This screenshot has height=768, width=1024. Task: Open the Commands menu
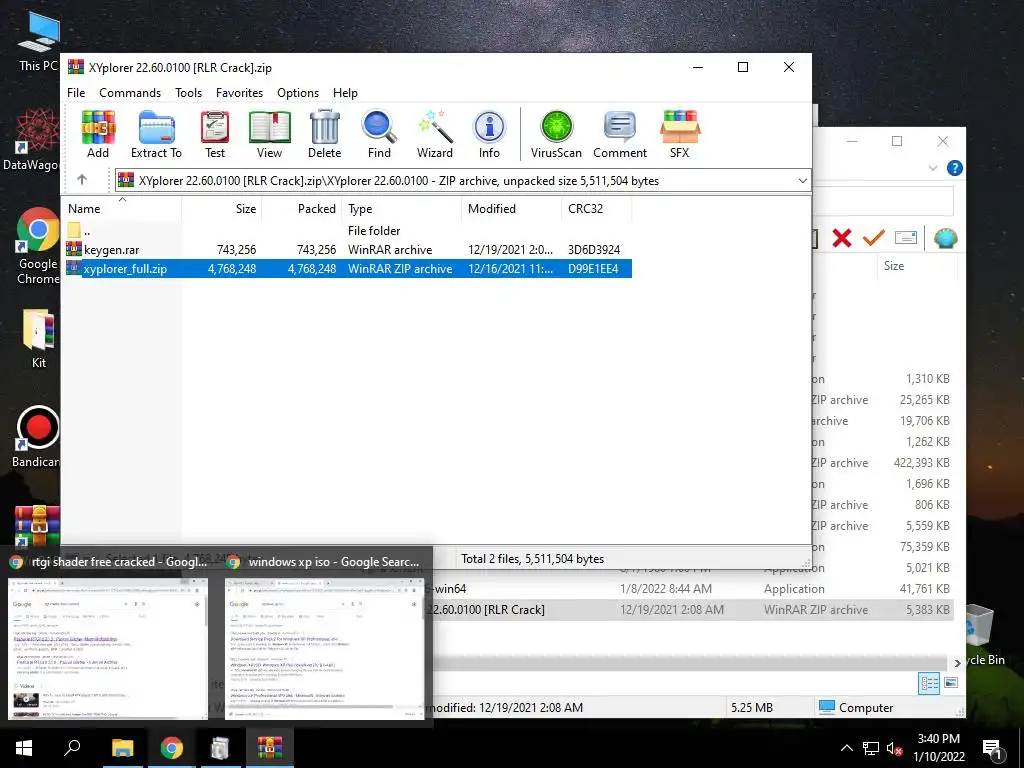pyautogui.click(x=130, y=93)
